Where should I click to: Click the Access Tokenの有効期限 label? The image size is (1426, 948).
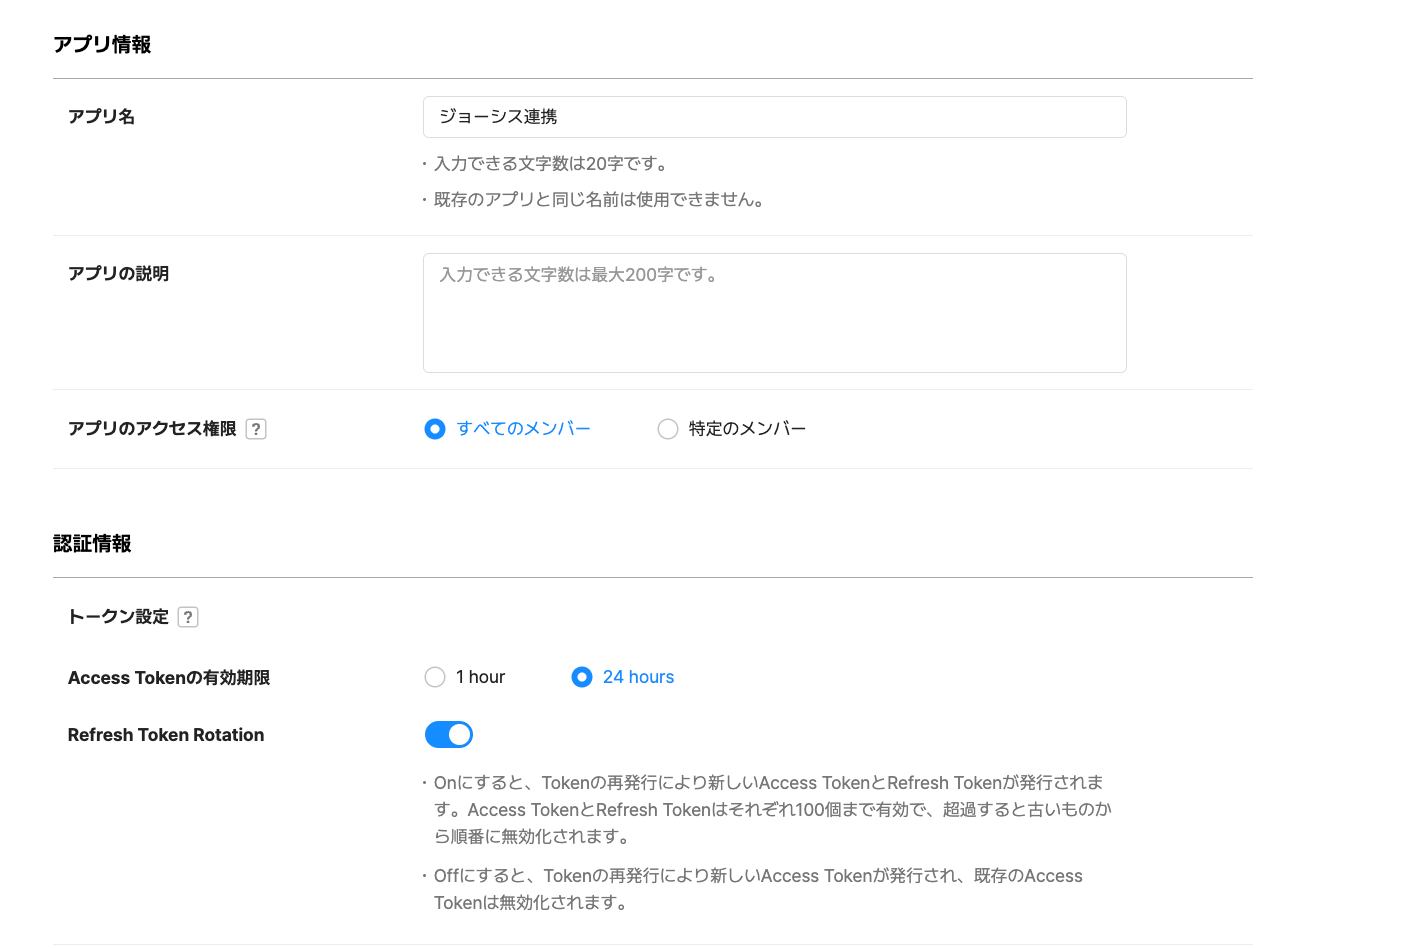pyautogui.click(x=169, y=678)
